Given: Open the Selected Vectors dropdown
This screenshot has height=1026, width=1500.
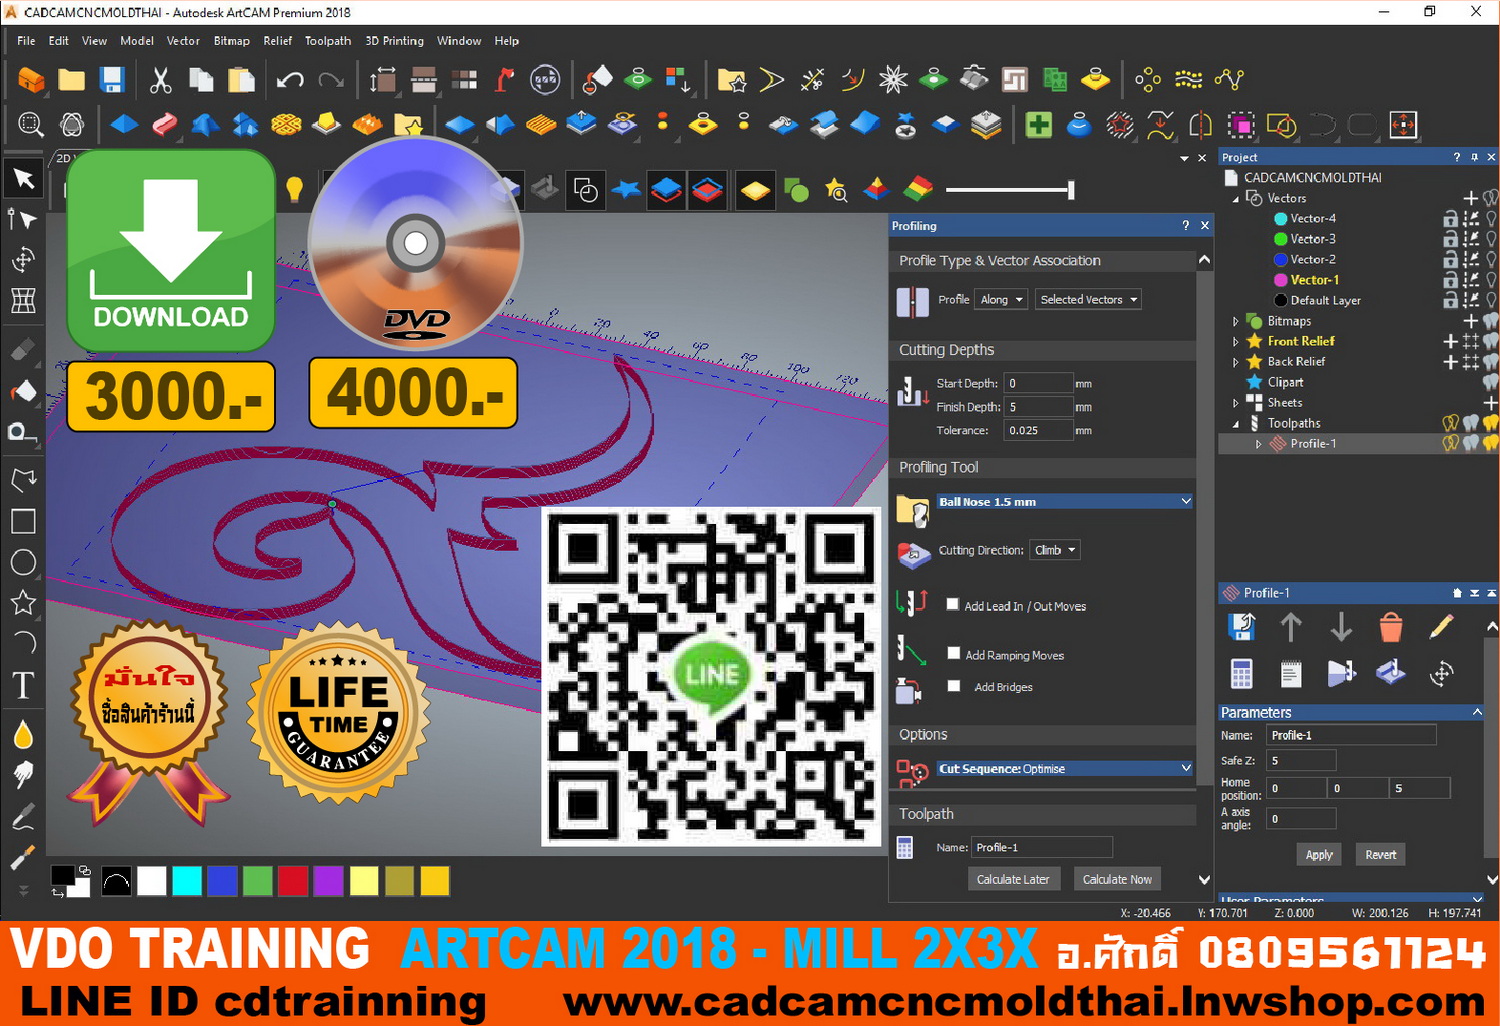Looking at the screenshot, I should point(1088,299).
